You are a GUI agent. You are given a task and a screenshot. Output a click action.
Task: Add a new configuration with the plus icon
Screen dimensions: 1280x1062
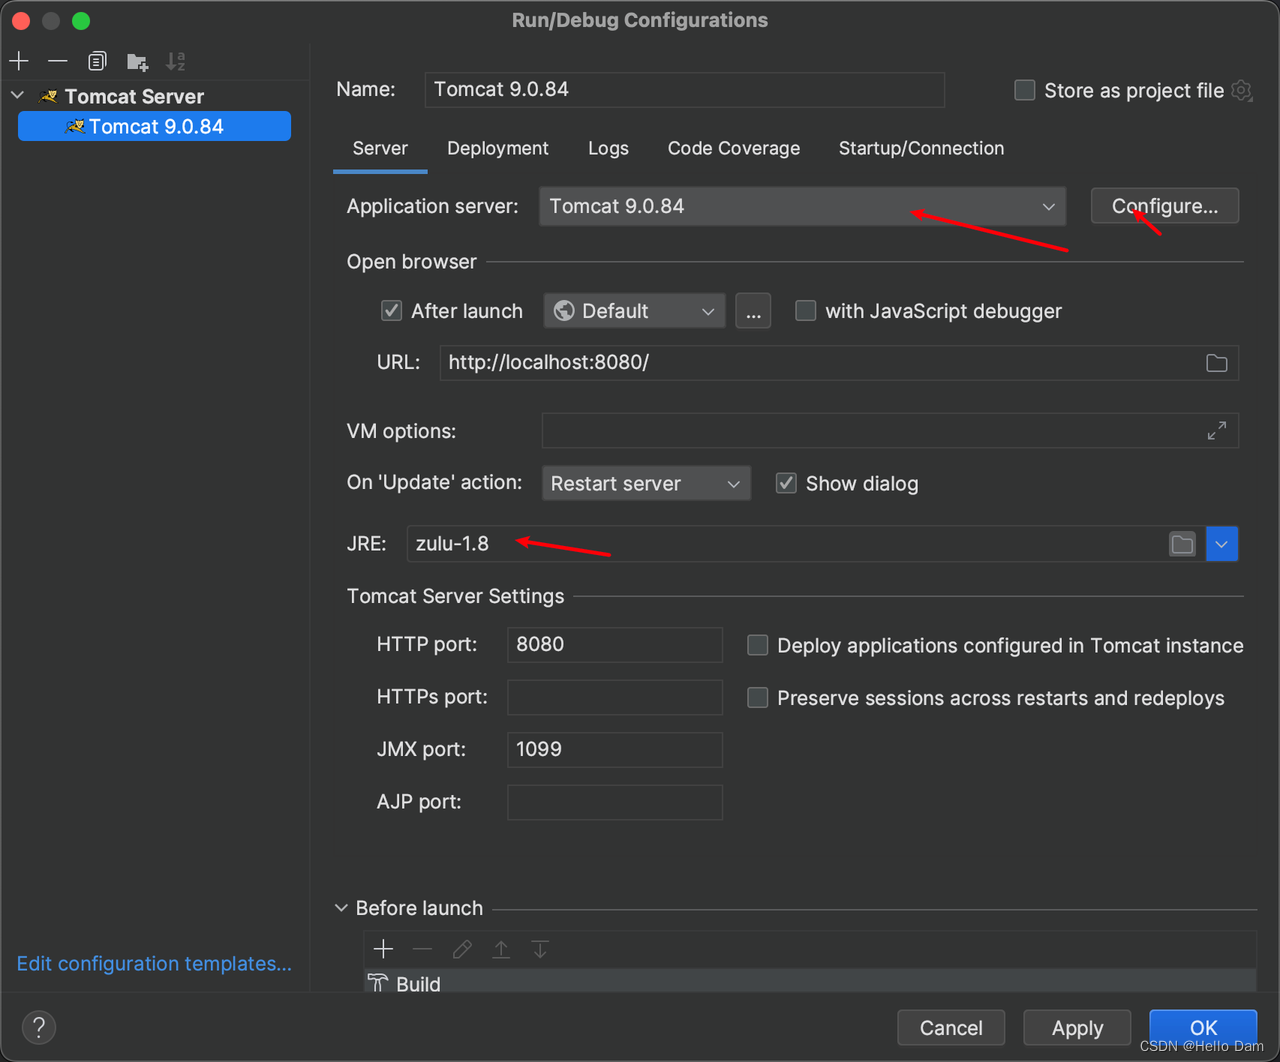point(19,61)
